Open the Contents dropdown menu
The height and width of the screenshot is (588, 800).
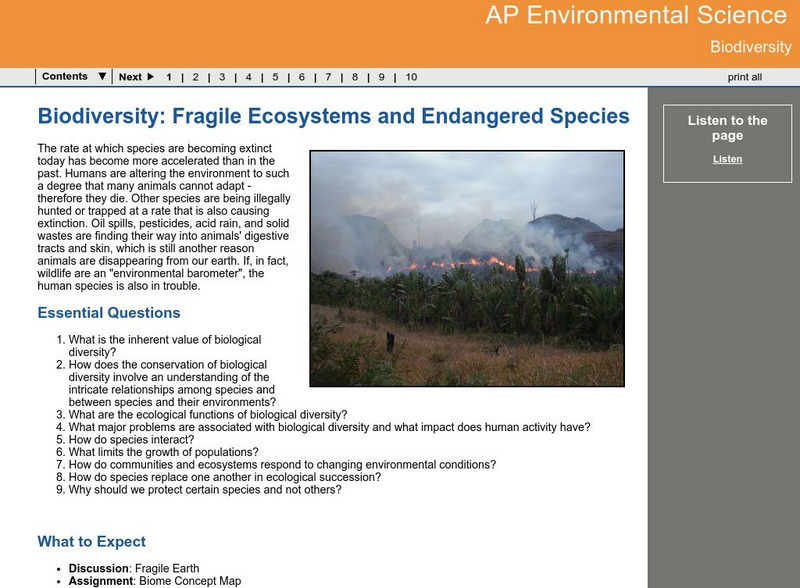point(65,77)
